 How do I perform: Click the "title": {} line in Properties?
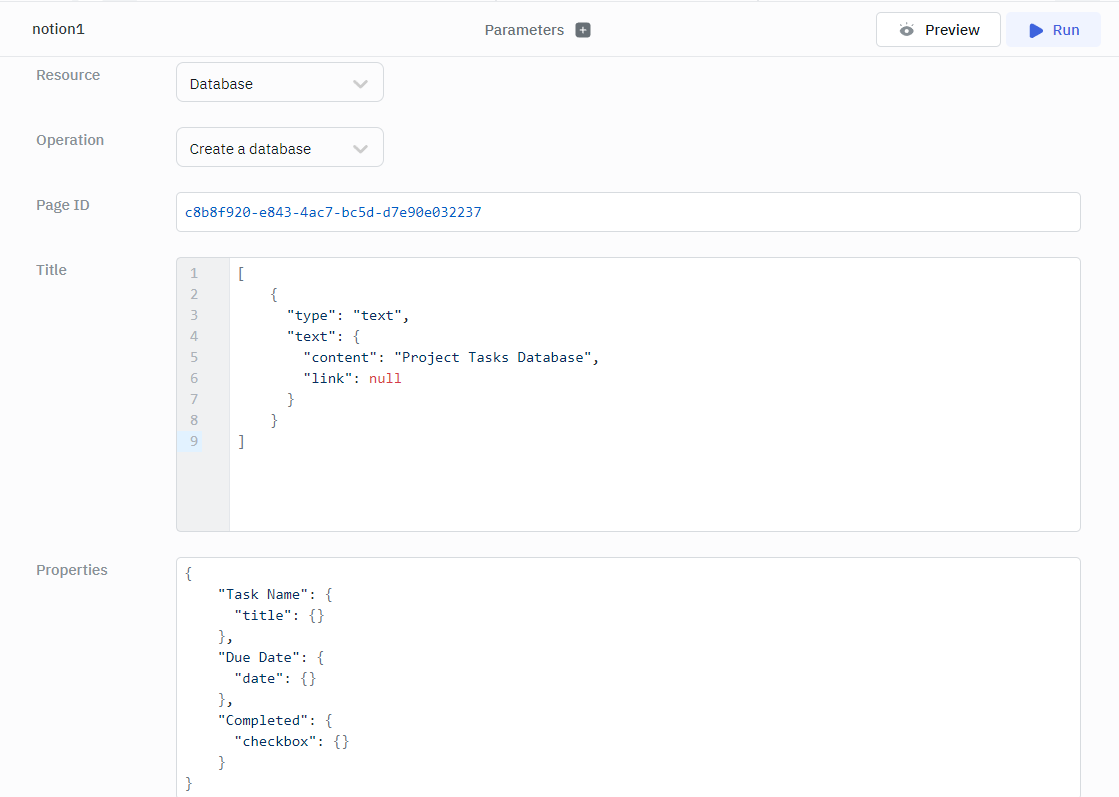279,615
